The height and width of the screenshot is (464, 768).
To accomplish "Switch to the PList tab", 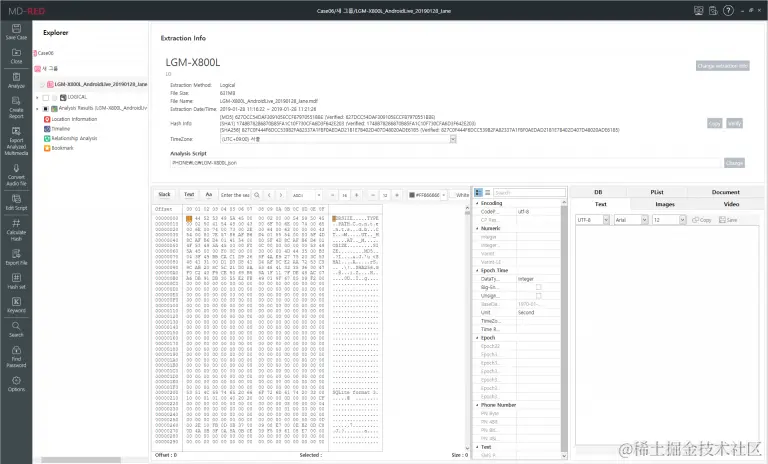I will click(657, 192).
